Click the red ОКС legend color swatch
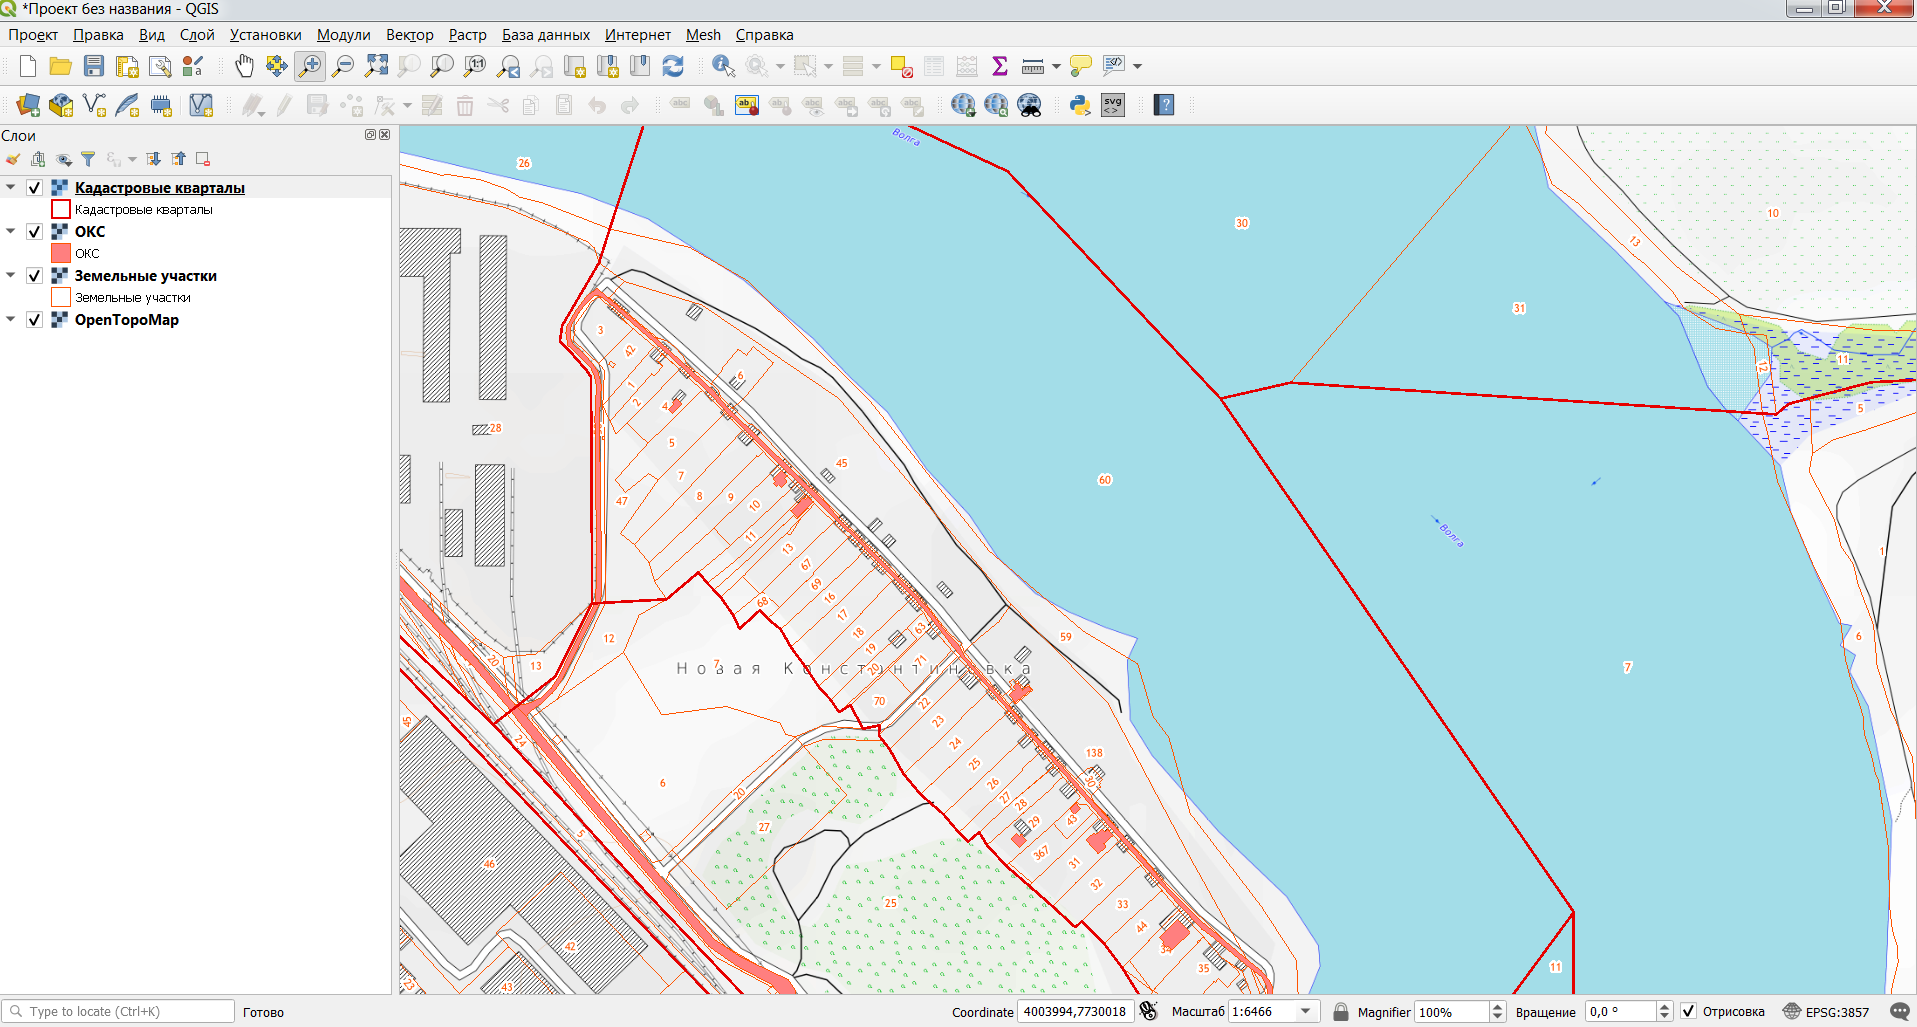1917x1027 pixels. click(x=61, y=253)
